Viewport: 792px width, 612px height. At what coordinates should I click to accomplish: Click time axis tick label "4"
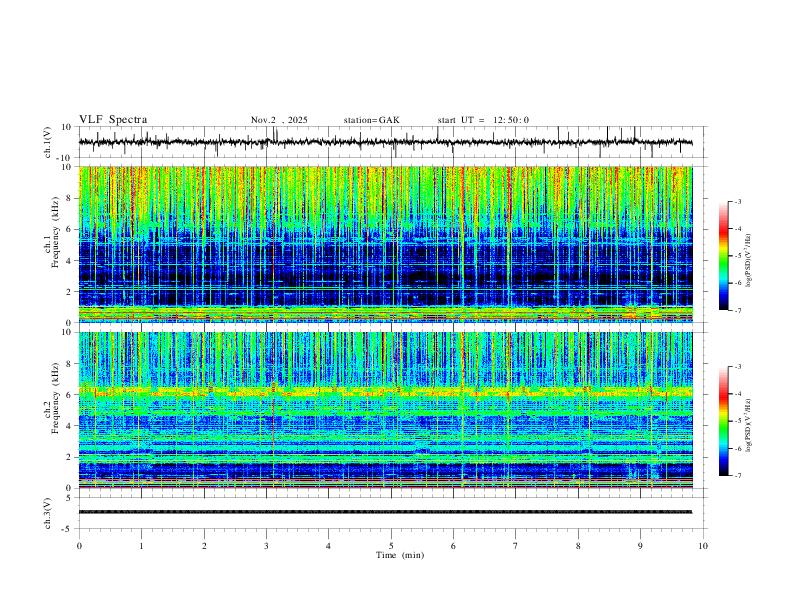[x=328, y=546]
